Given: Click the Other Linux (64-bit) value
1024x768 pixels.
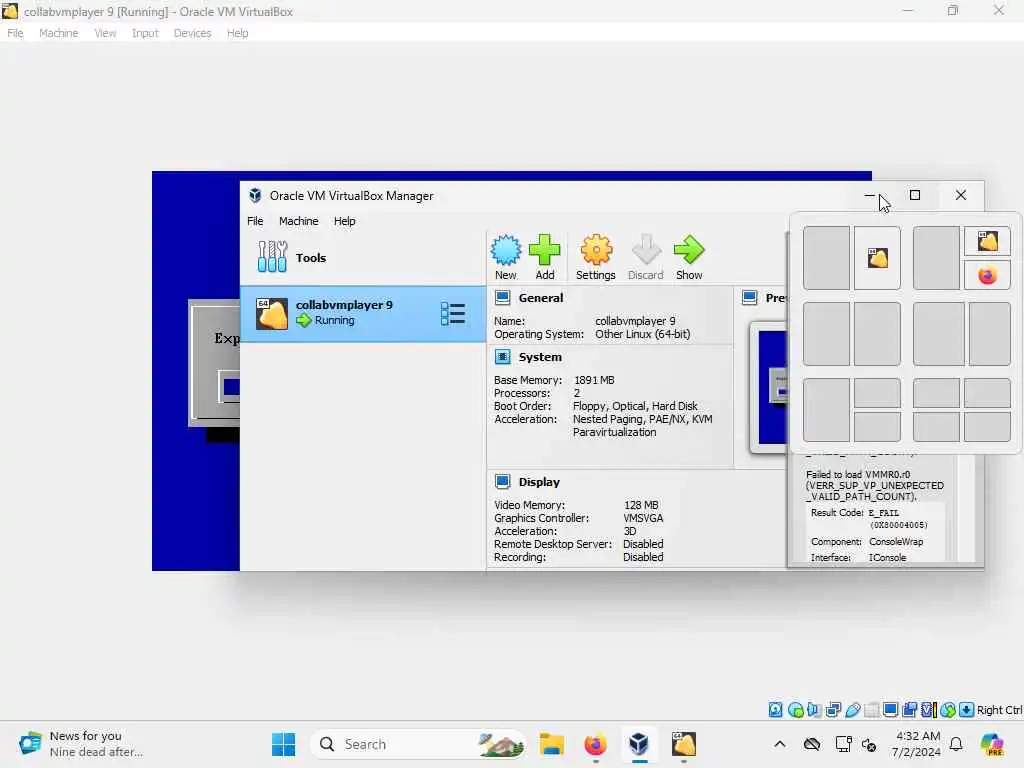Looking at the screenshot, I should [x=643, y=334].
